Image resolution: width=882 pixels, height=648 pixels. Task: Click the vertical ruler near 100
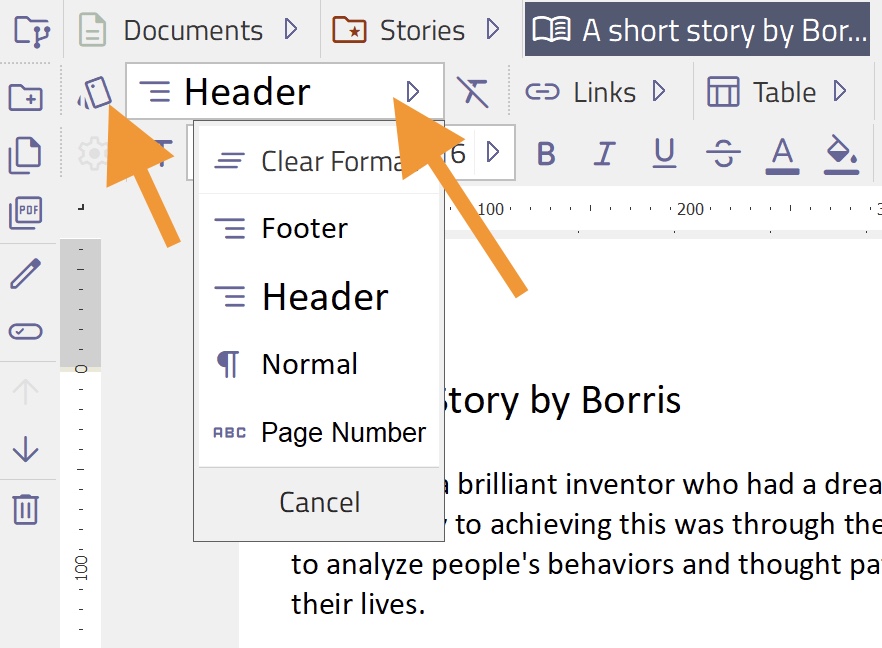(x=81, y=568)
